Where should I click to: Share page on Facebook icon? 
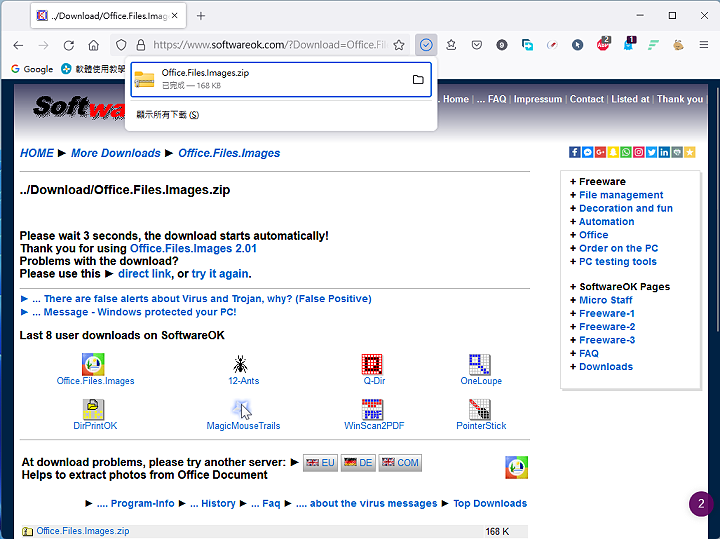coord(574,152)
